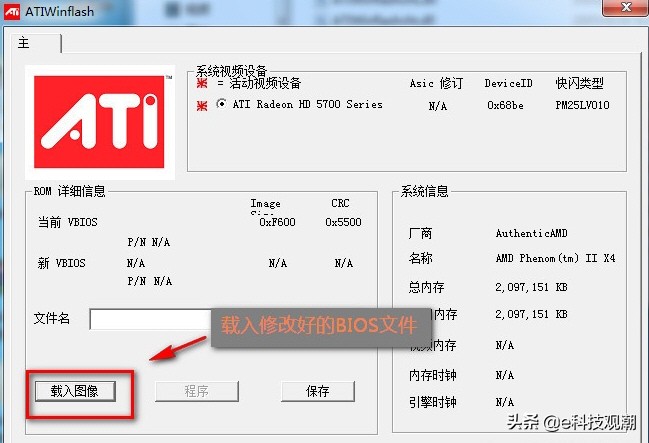Click the 当前 VBIOS label

pyautogui.click(x=68, y=222)
